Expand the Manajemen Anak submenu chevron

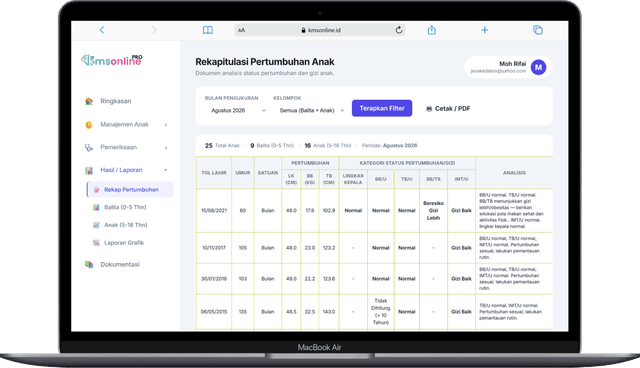click(x=166, y=125)
